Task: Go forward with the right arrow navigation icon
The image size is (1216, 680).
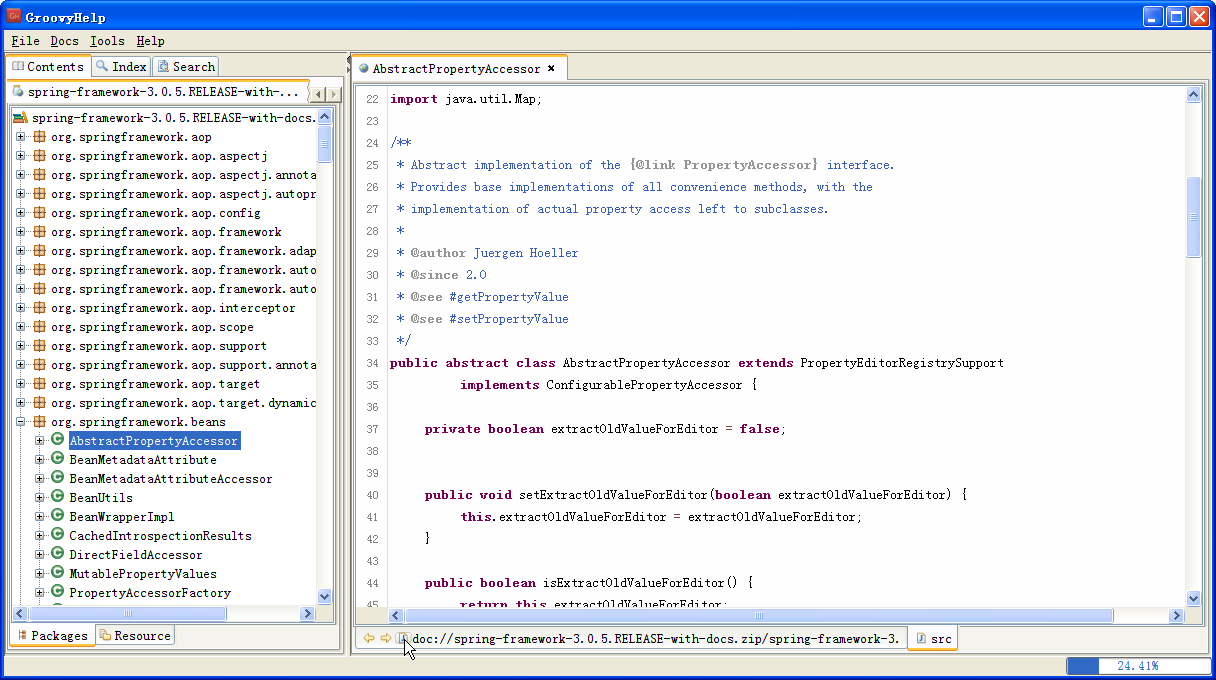Action: [386, 638]
